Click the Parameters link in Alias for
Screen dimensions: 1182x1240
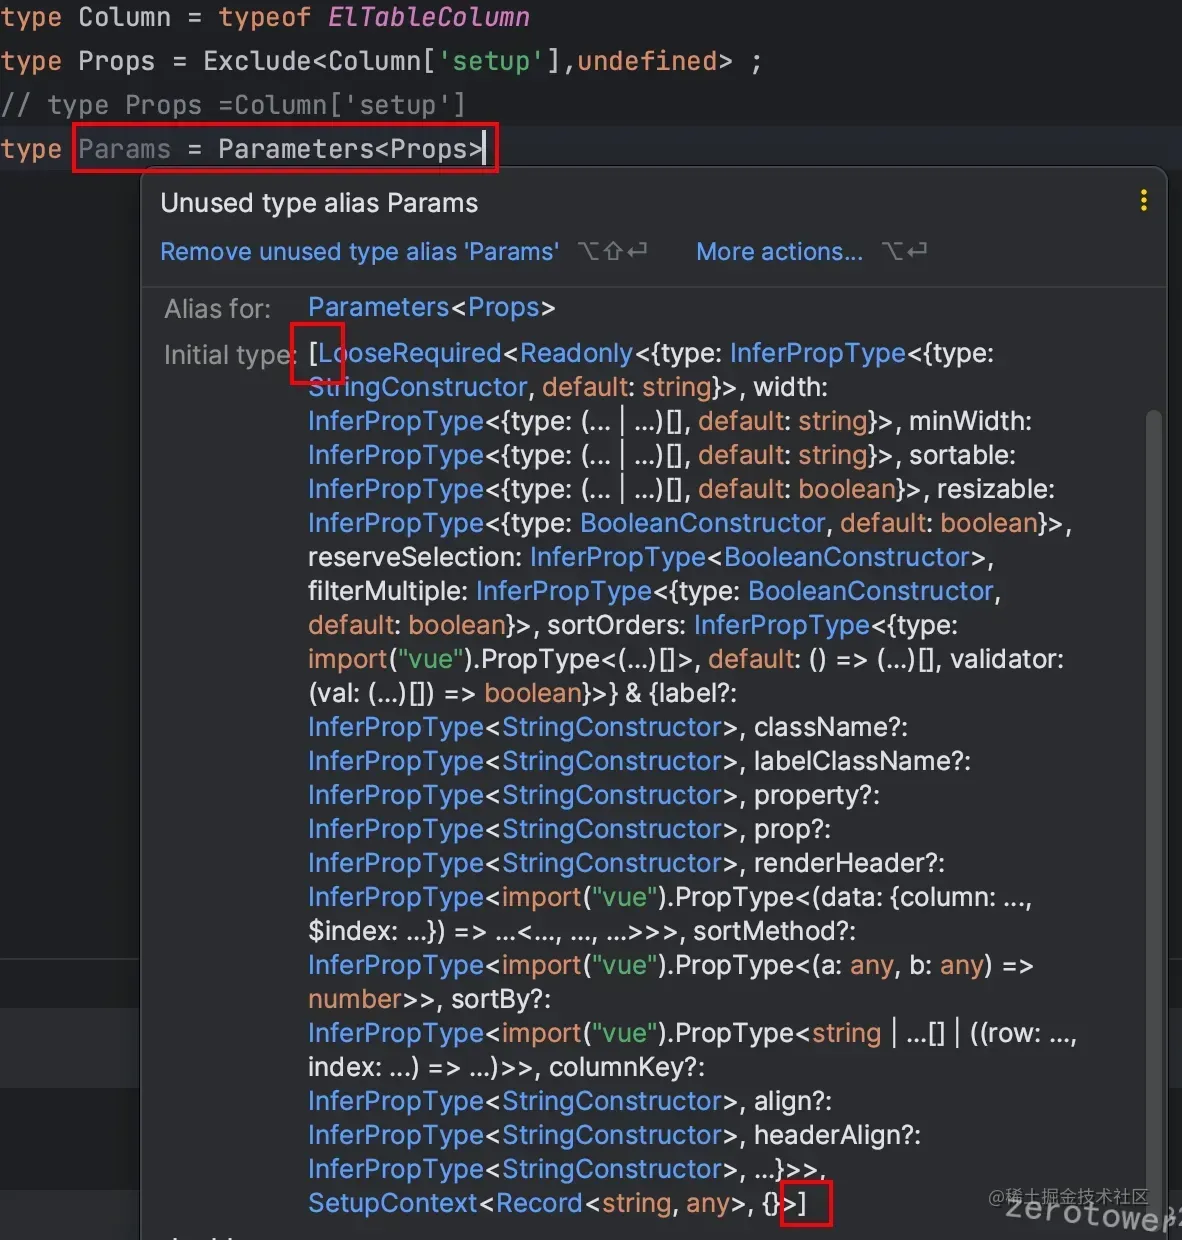pyautogui.click(x=379, y=307)
